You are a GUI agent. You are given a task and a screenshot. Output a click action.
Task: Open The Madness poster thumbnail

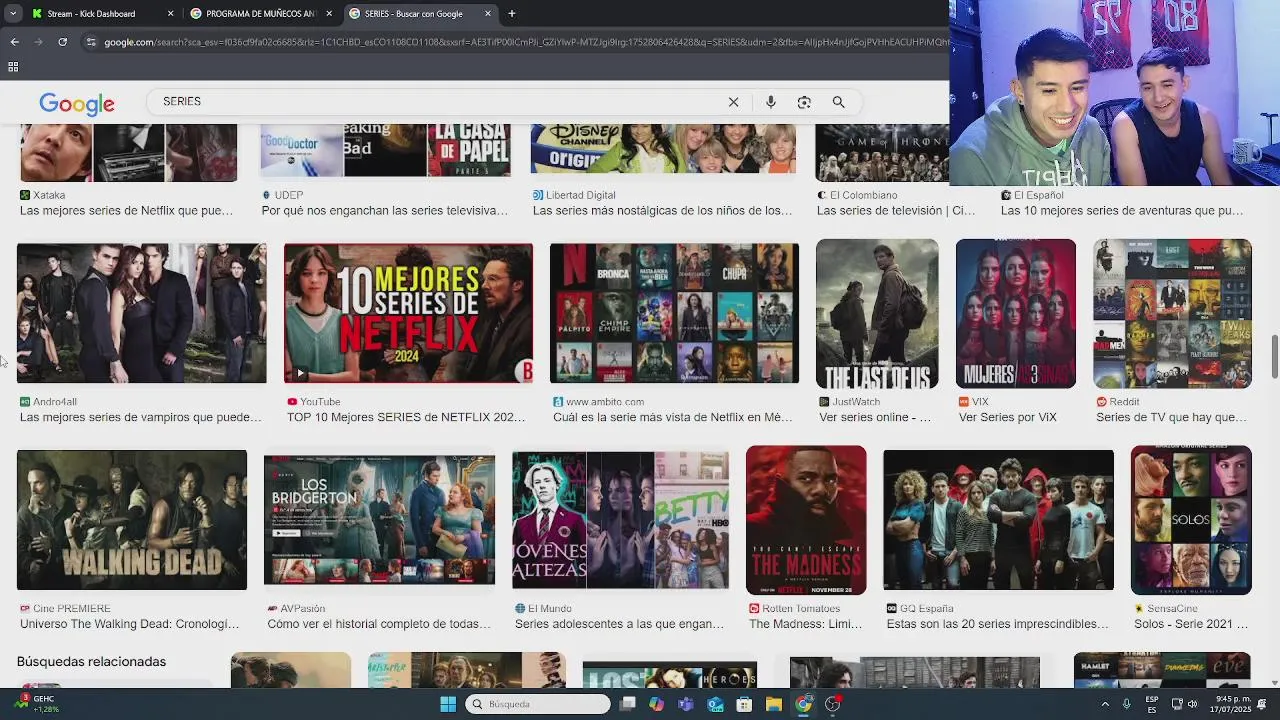[x=806, y=520]
